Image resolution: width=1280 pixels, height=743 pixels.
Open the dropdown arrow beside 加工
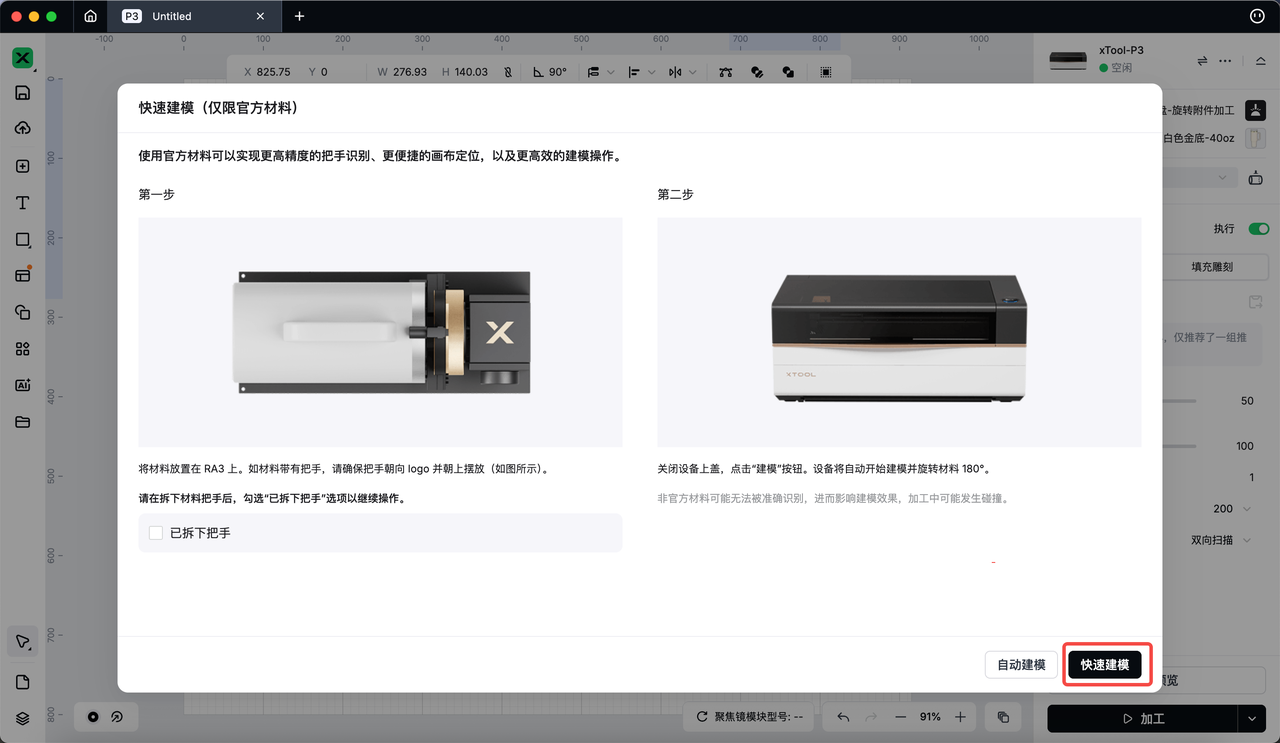coord(1252,718)
